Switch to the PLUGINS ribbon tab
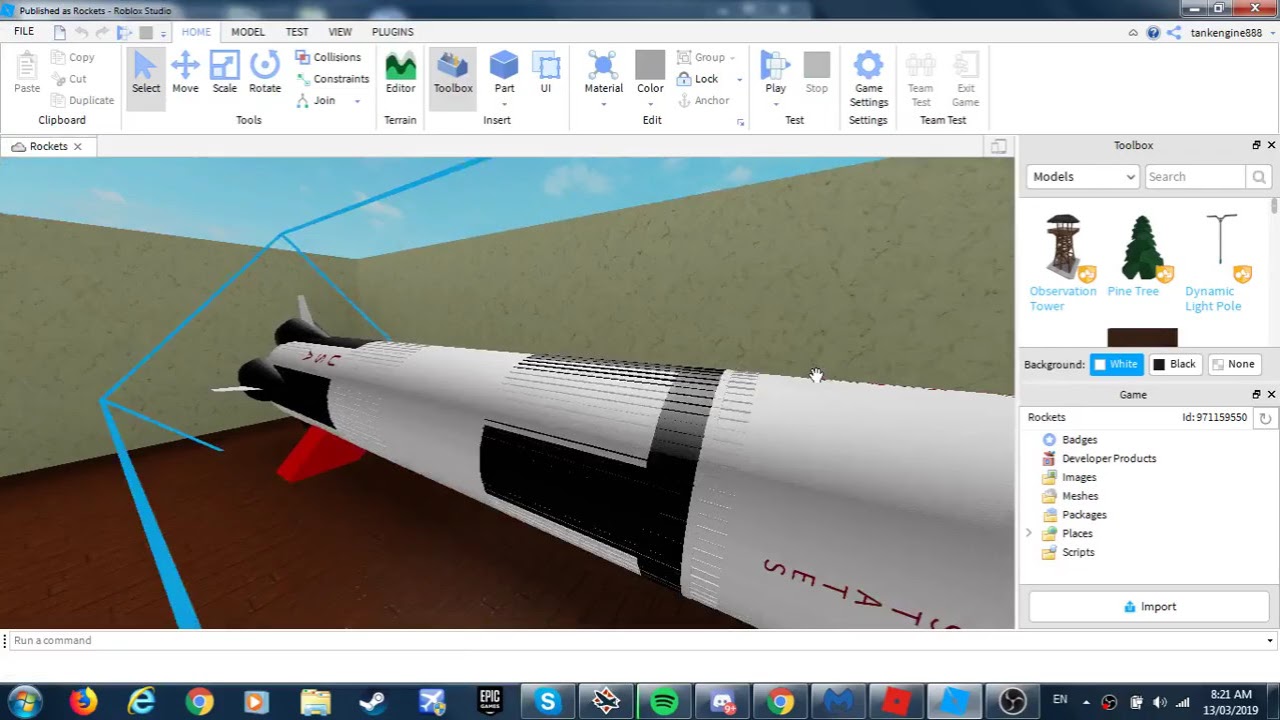This screenshot has width=1280, height=720. click(393, 32)
